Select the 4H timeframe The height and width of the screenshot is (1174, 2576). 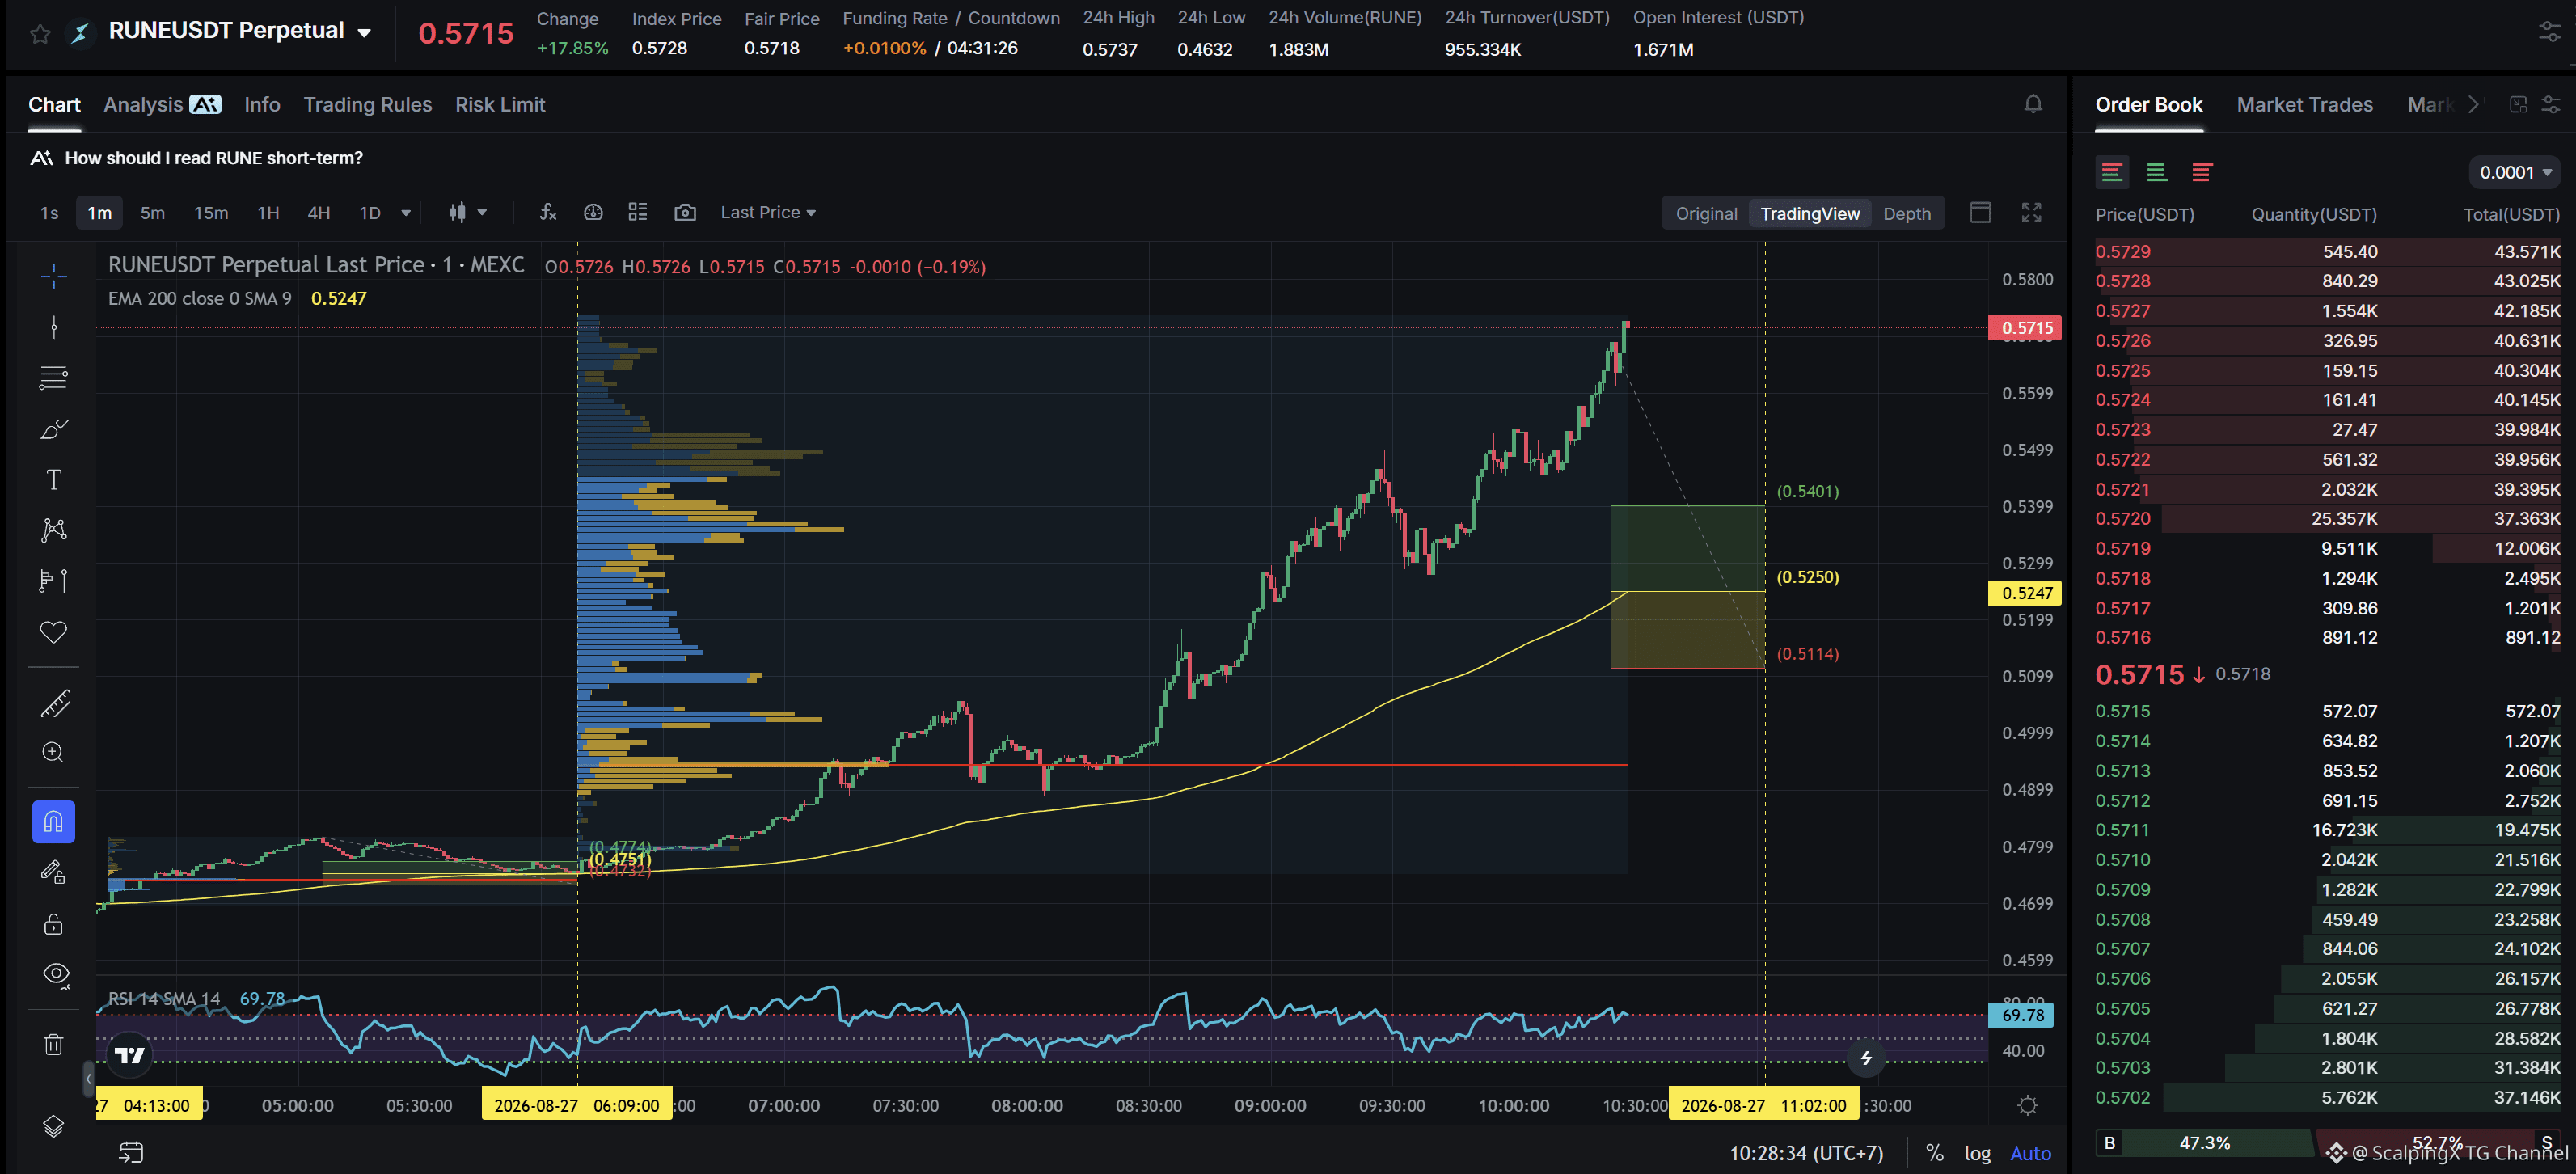[318, 213]
